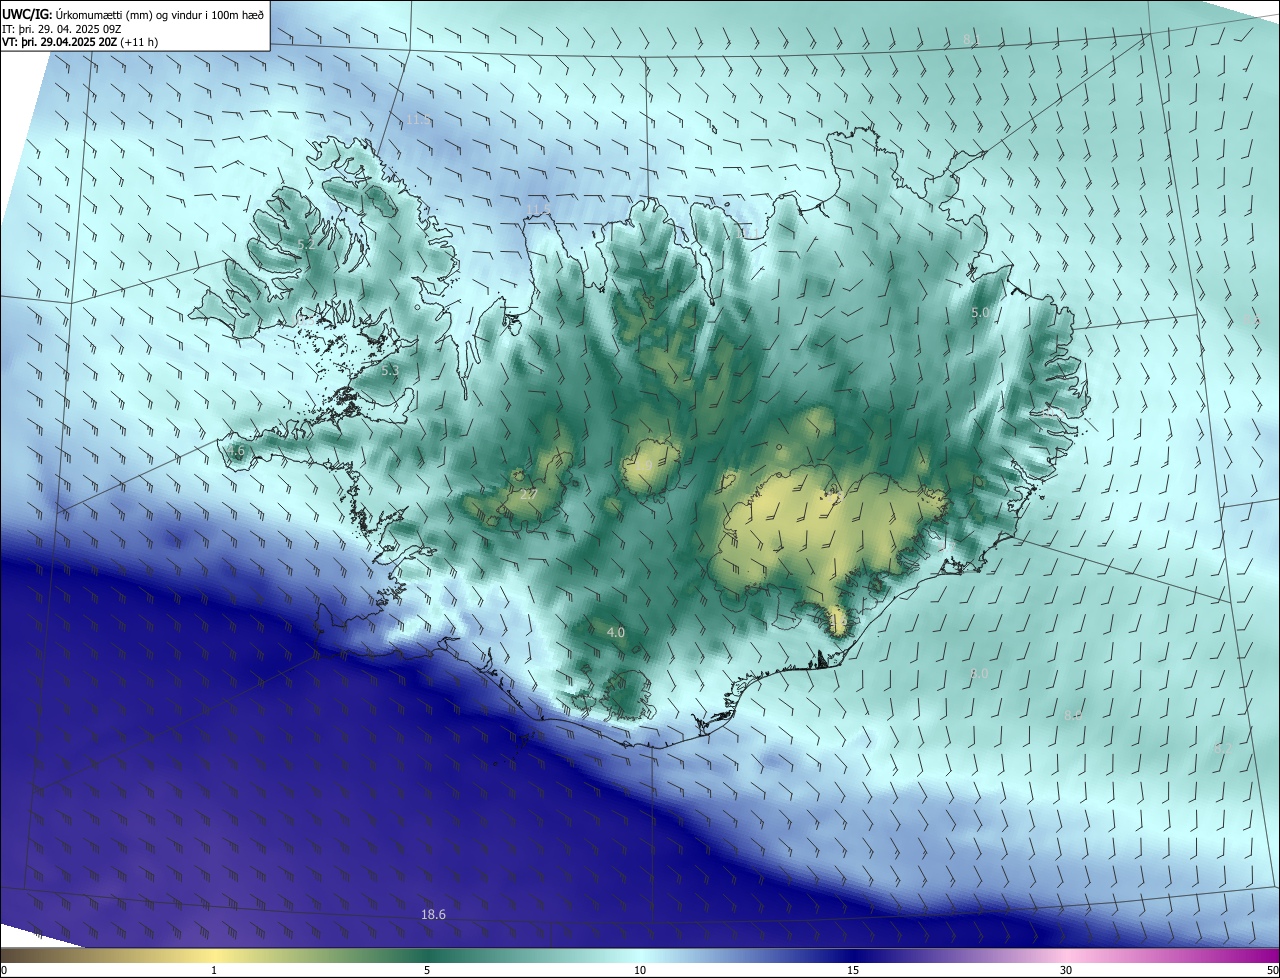Click the 8.1 value along the northern boundary line
This screenshot has width=1280, height=978.
971,39
